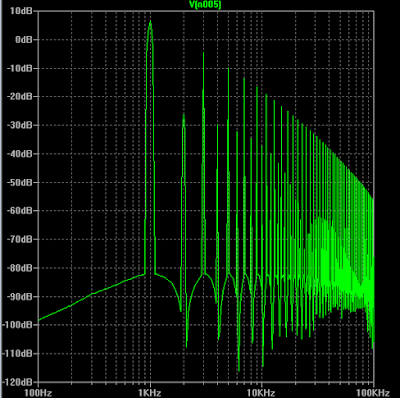Click the -90dB axis label
The image size is (400, 398).
tap(20, 296)
